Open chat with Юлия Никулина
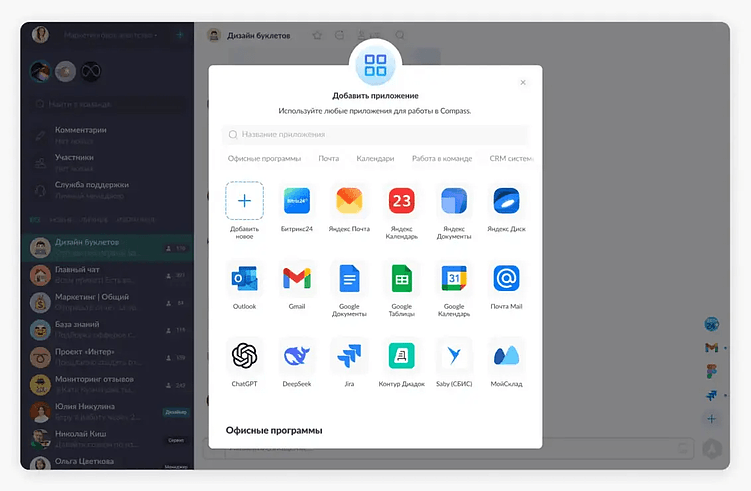The image size is (751, 491). click(x=108, y=411)
